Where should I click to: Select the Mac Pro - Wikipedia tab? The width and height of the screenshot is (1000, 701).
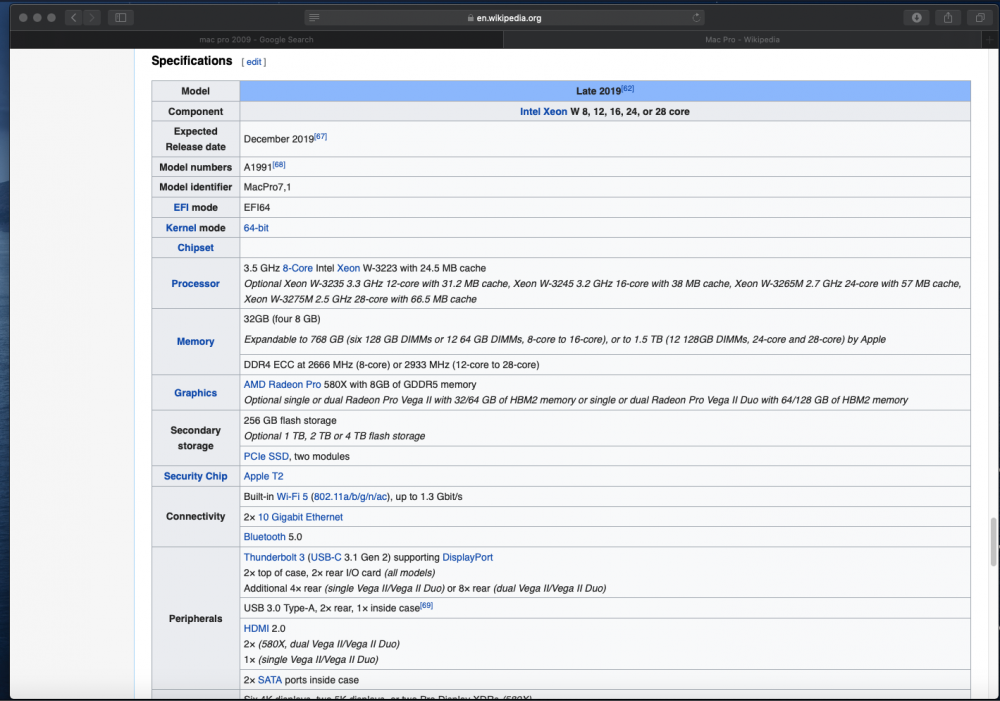tap(742, 40)
